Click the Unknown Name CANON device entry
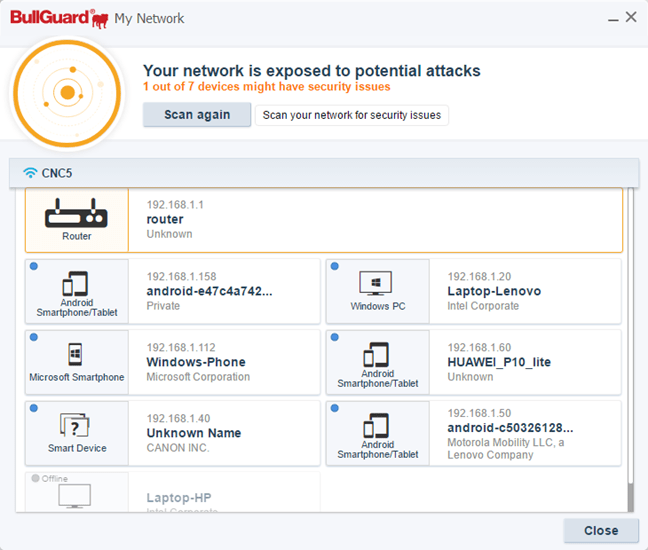The width and height of the screenshot is (648, 550). coord(194,434)
